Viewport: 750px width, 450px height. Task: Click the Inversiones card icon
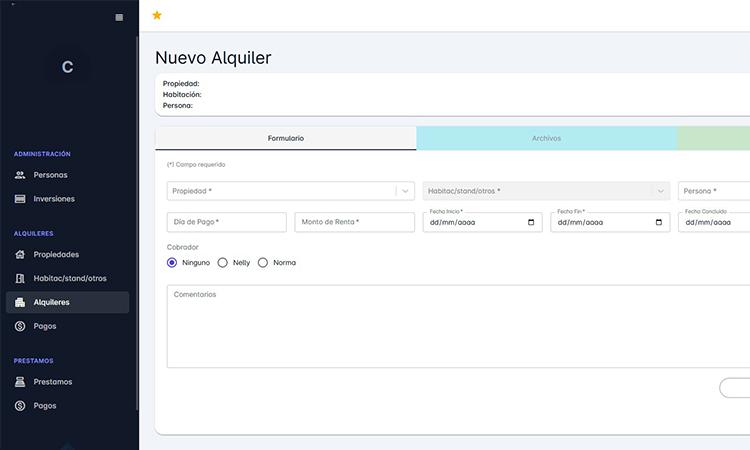20,199
